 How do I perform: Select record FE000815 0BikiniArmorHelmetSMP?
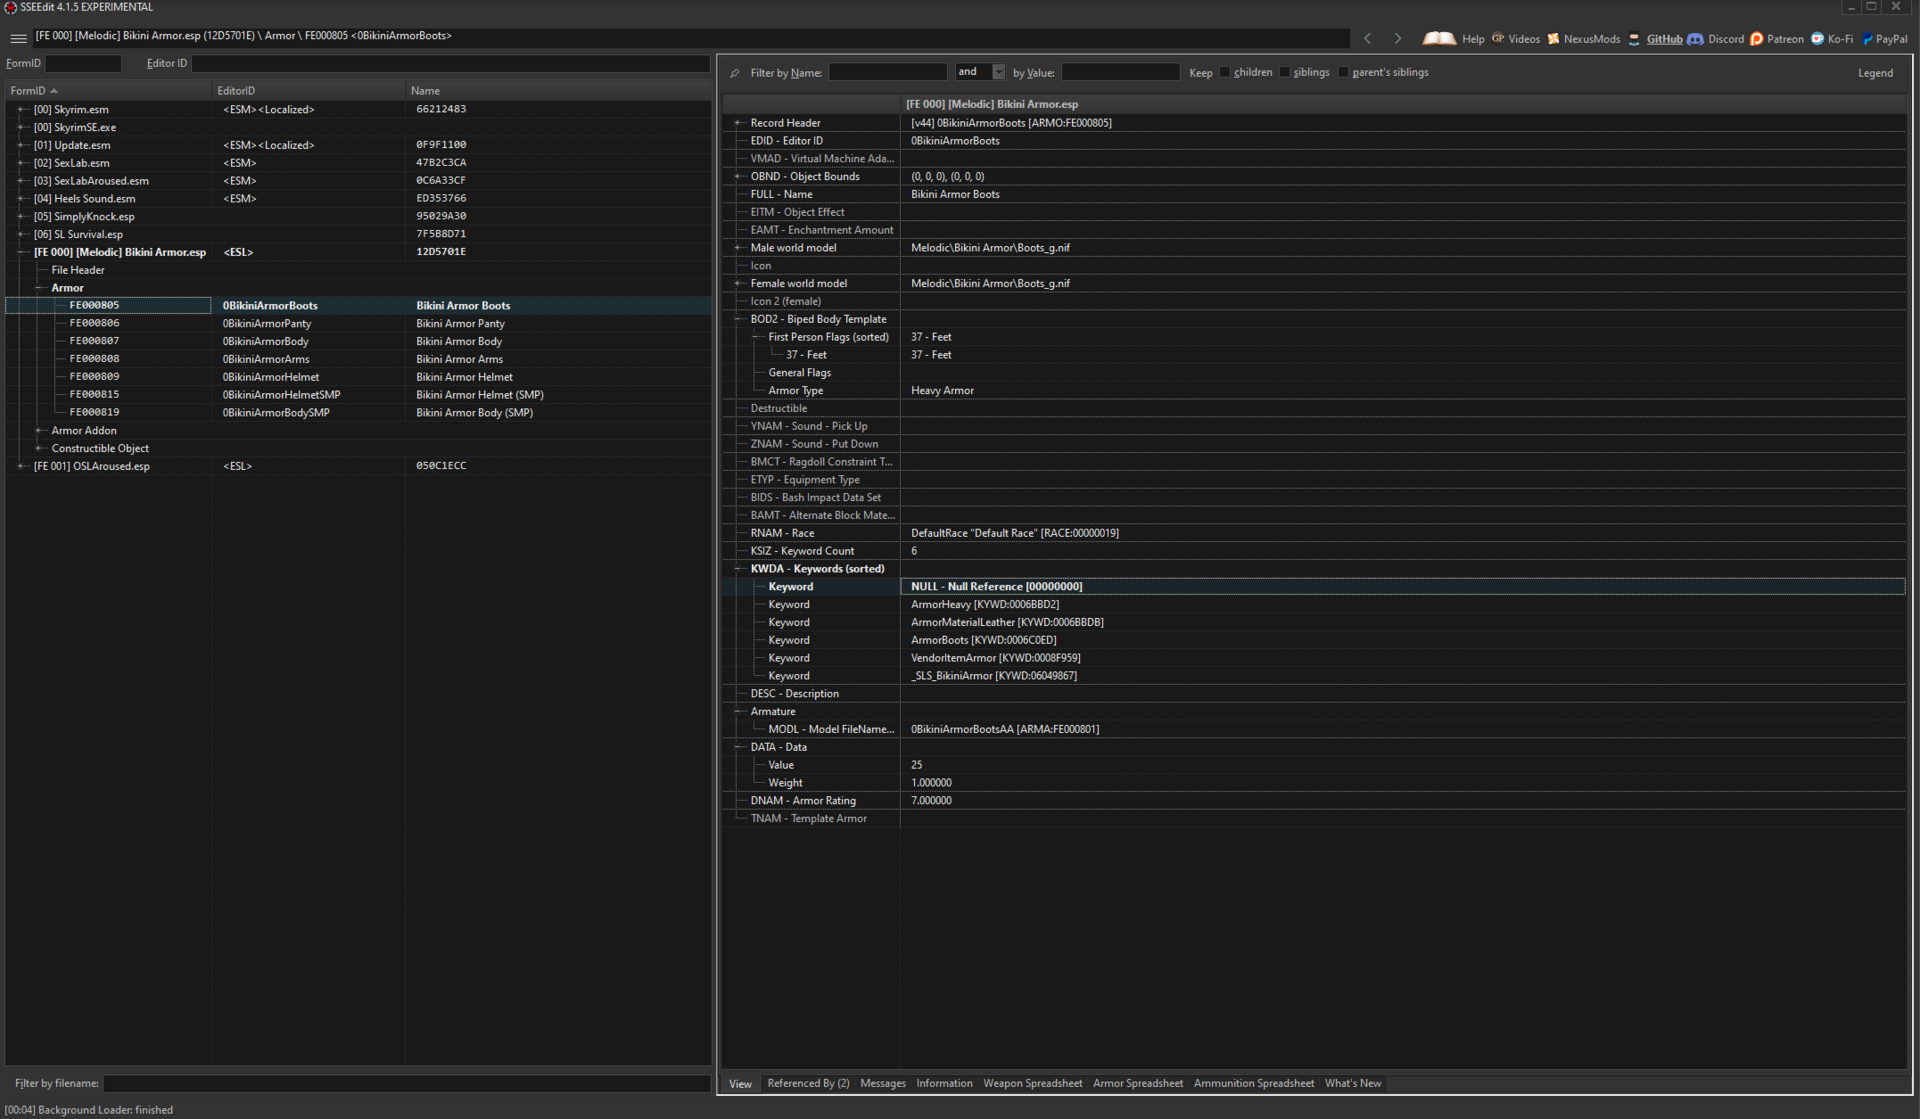[x=358, y=395]
